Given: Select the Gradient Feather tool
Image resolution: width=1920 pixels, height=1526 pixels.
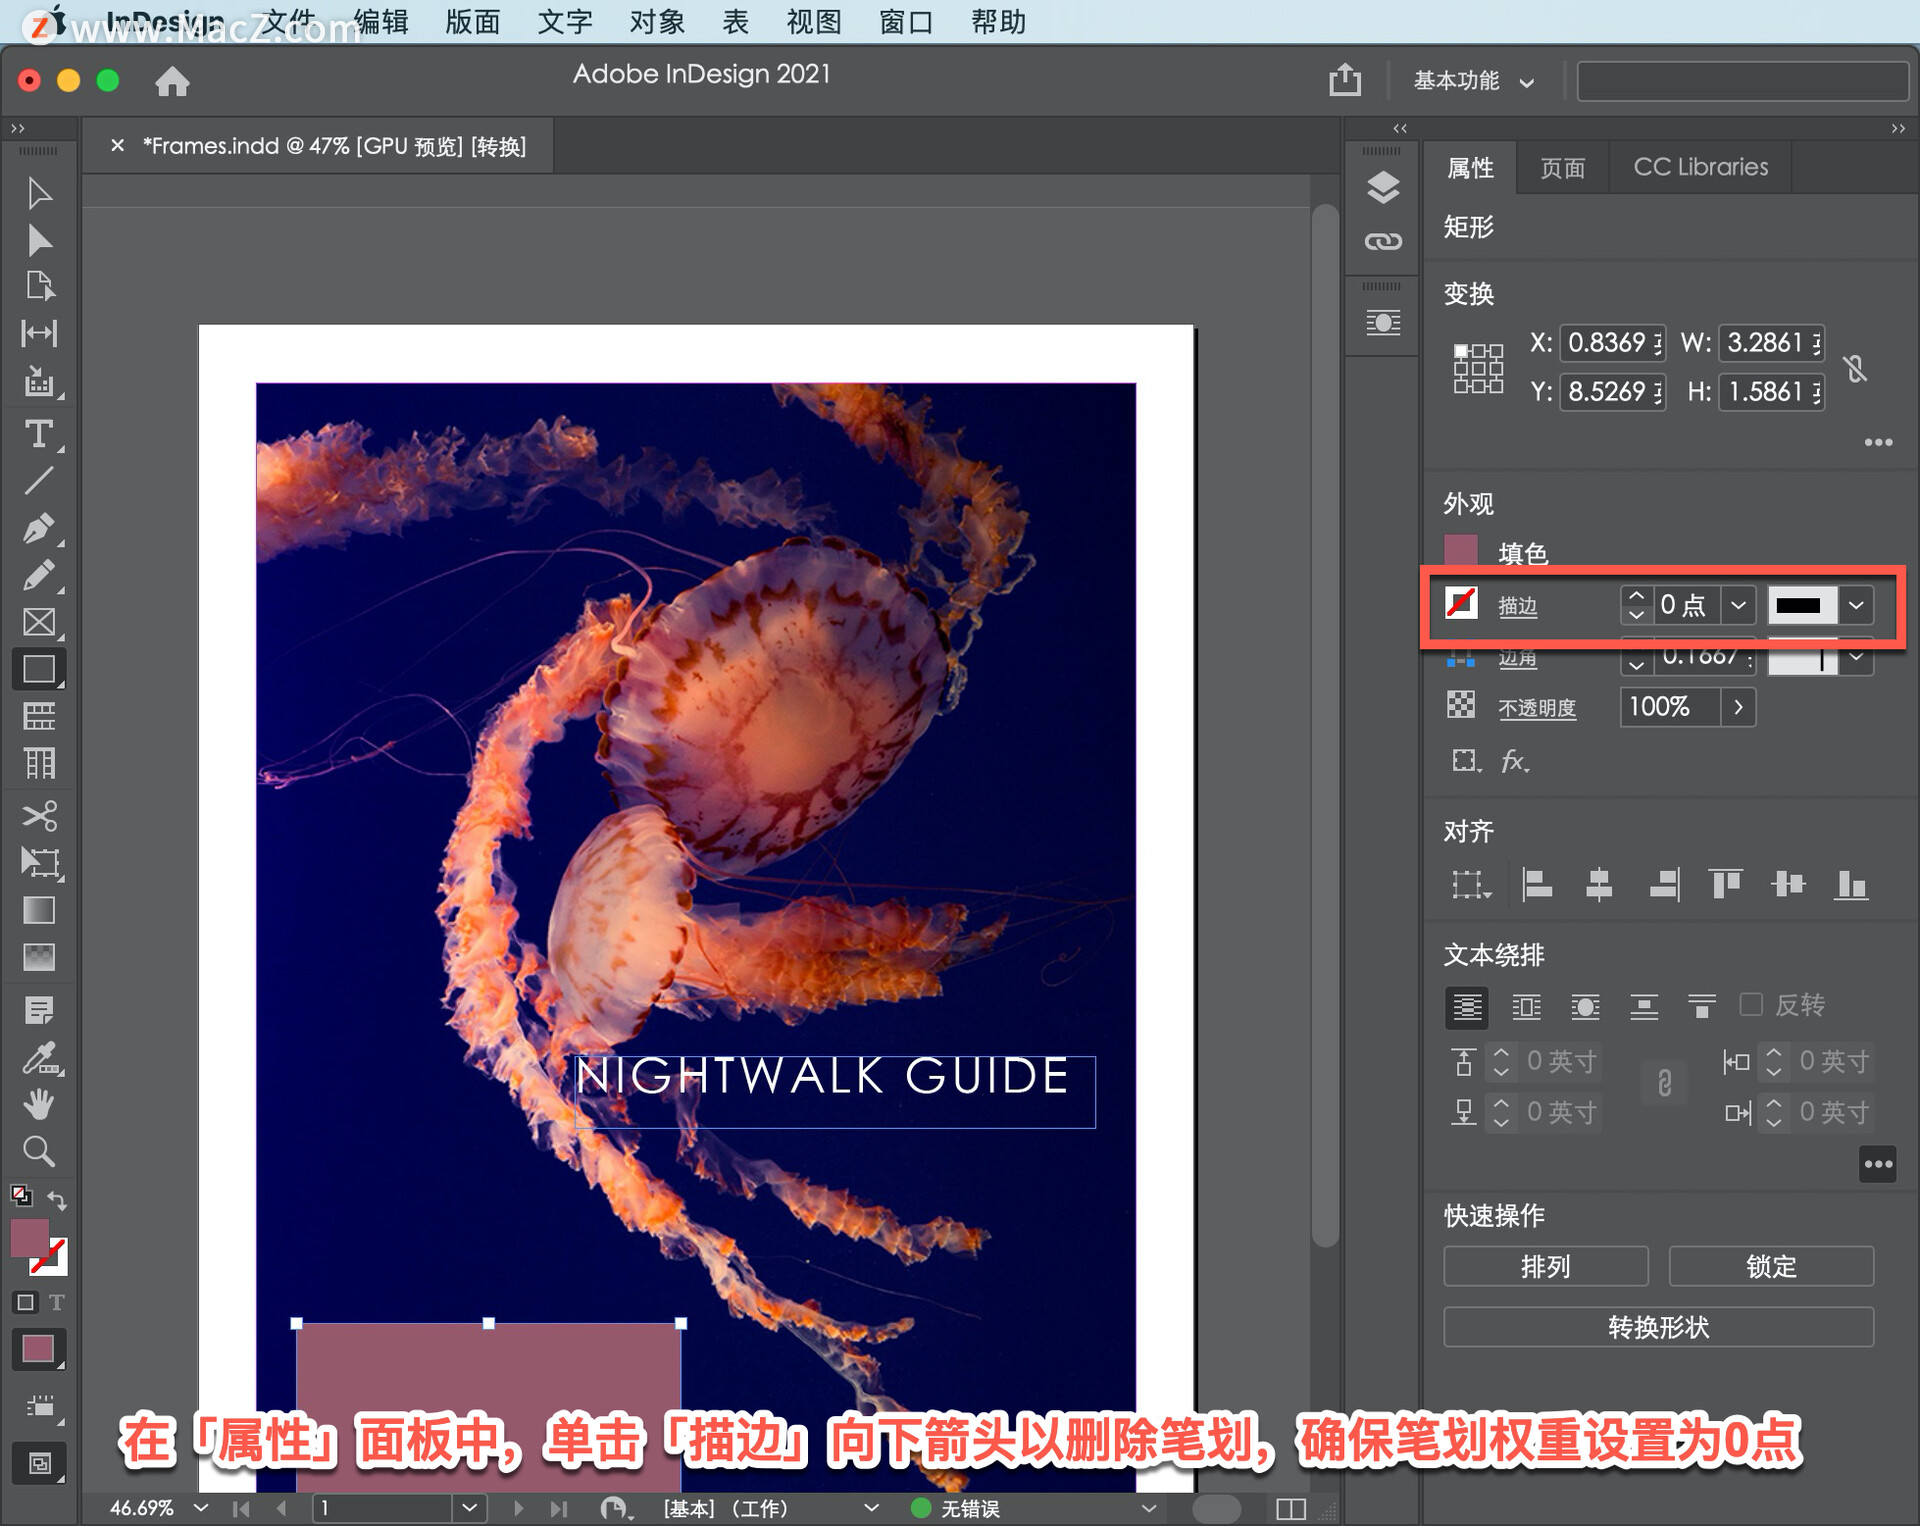Looking at the screenshot, I should pyautogui.click(x=39, y=957).
